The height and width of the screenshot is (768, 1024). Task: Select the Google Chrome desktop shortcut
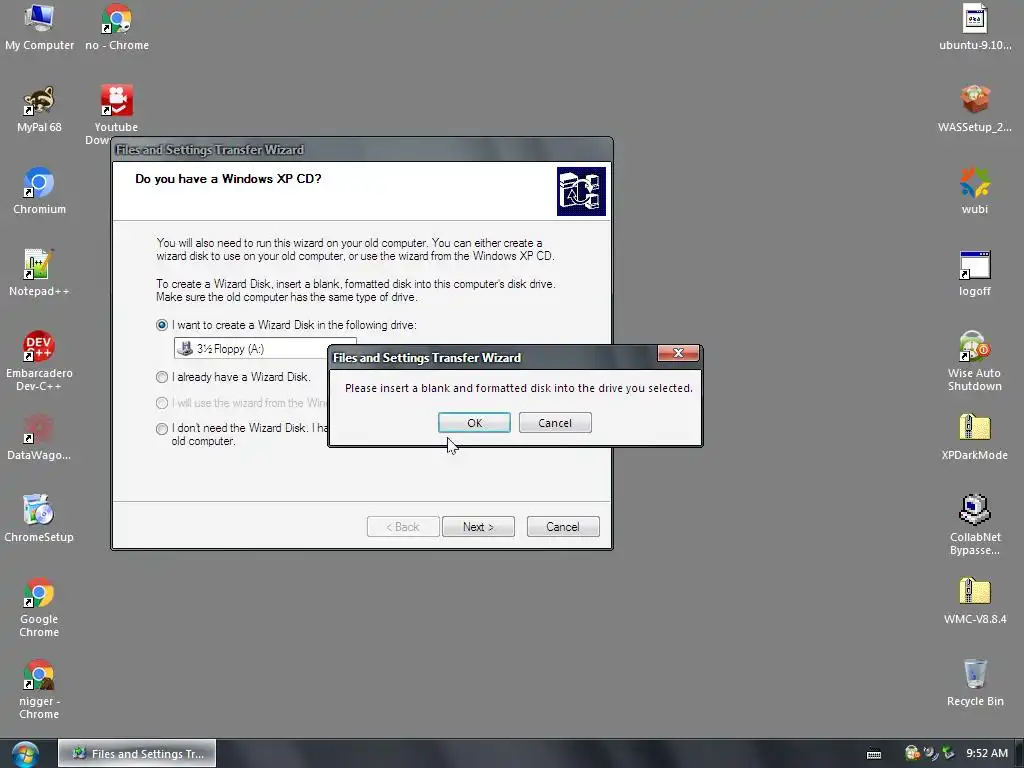click(x=39, y=607)
